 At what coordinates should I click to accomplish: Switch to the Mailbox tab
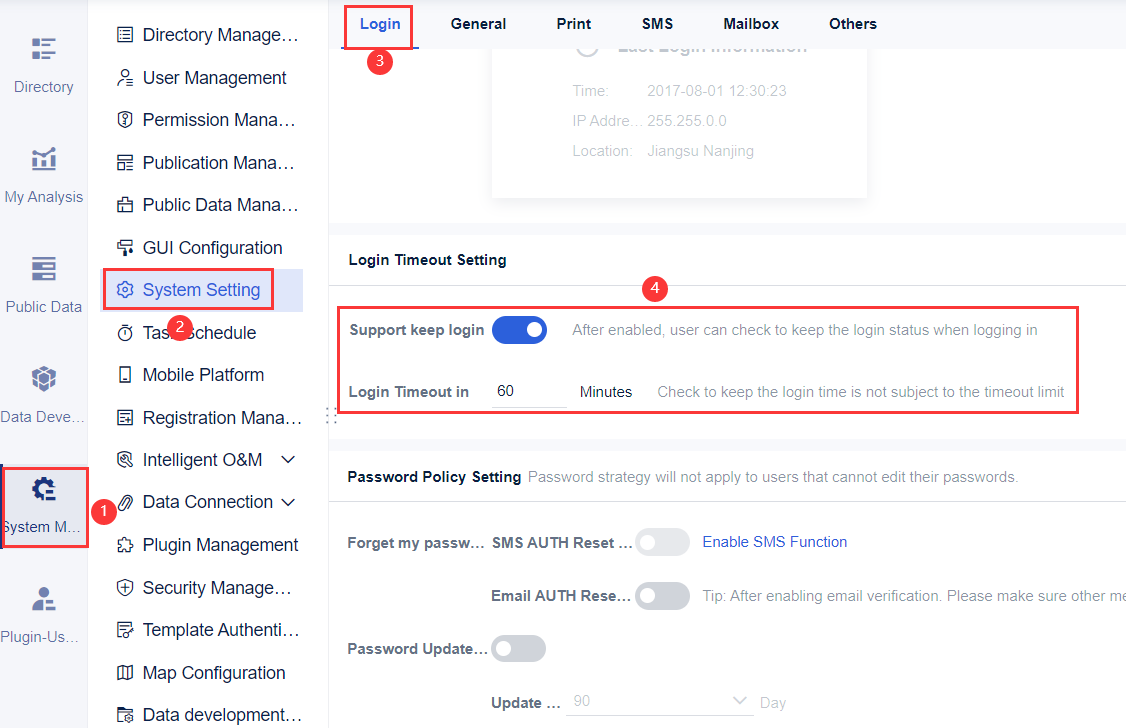[x=750, y=23]
